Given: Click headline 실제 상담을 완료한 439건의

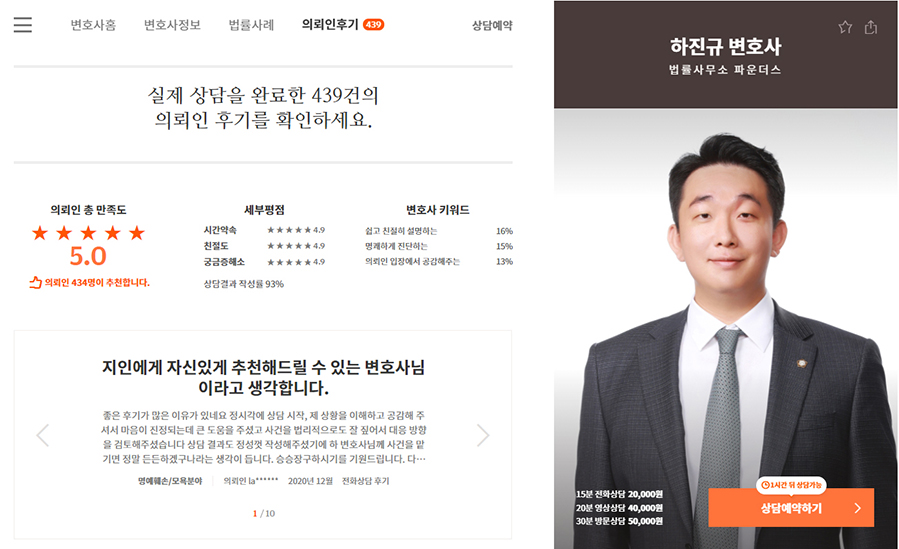Looking at the screenshot, I should point(263,95).
